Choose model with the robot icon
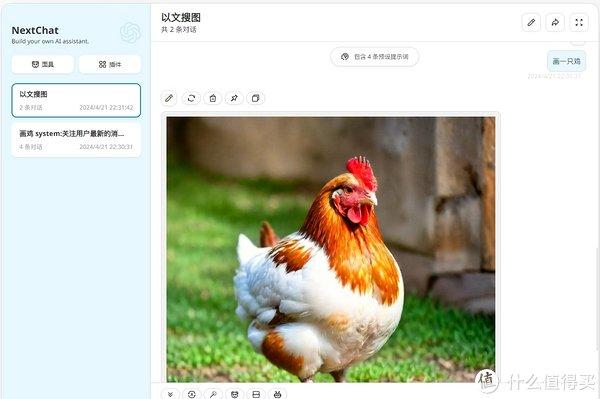This screenshot has height=399, width=600. [x=277, y=394]
